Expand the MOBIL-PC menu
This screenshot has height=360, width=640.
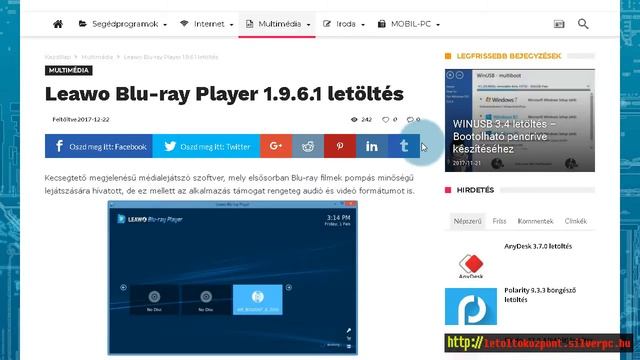pyautogui.click(x=409, y=24)
